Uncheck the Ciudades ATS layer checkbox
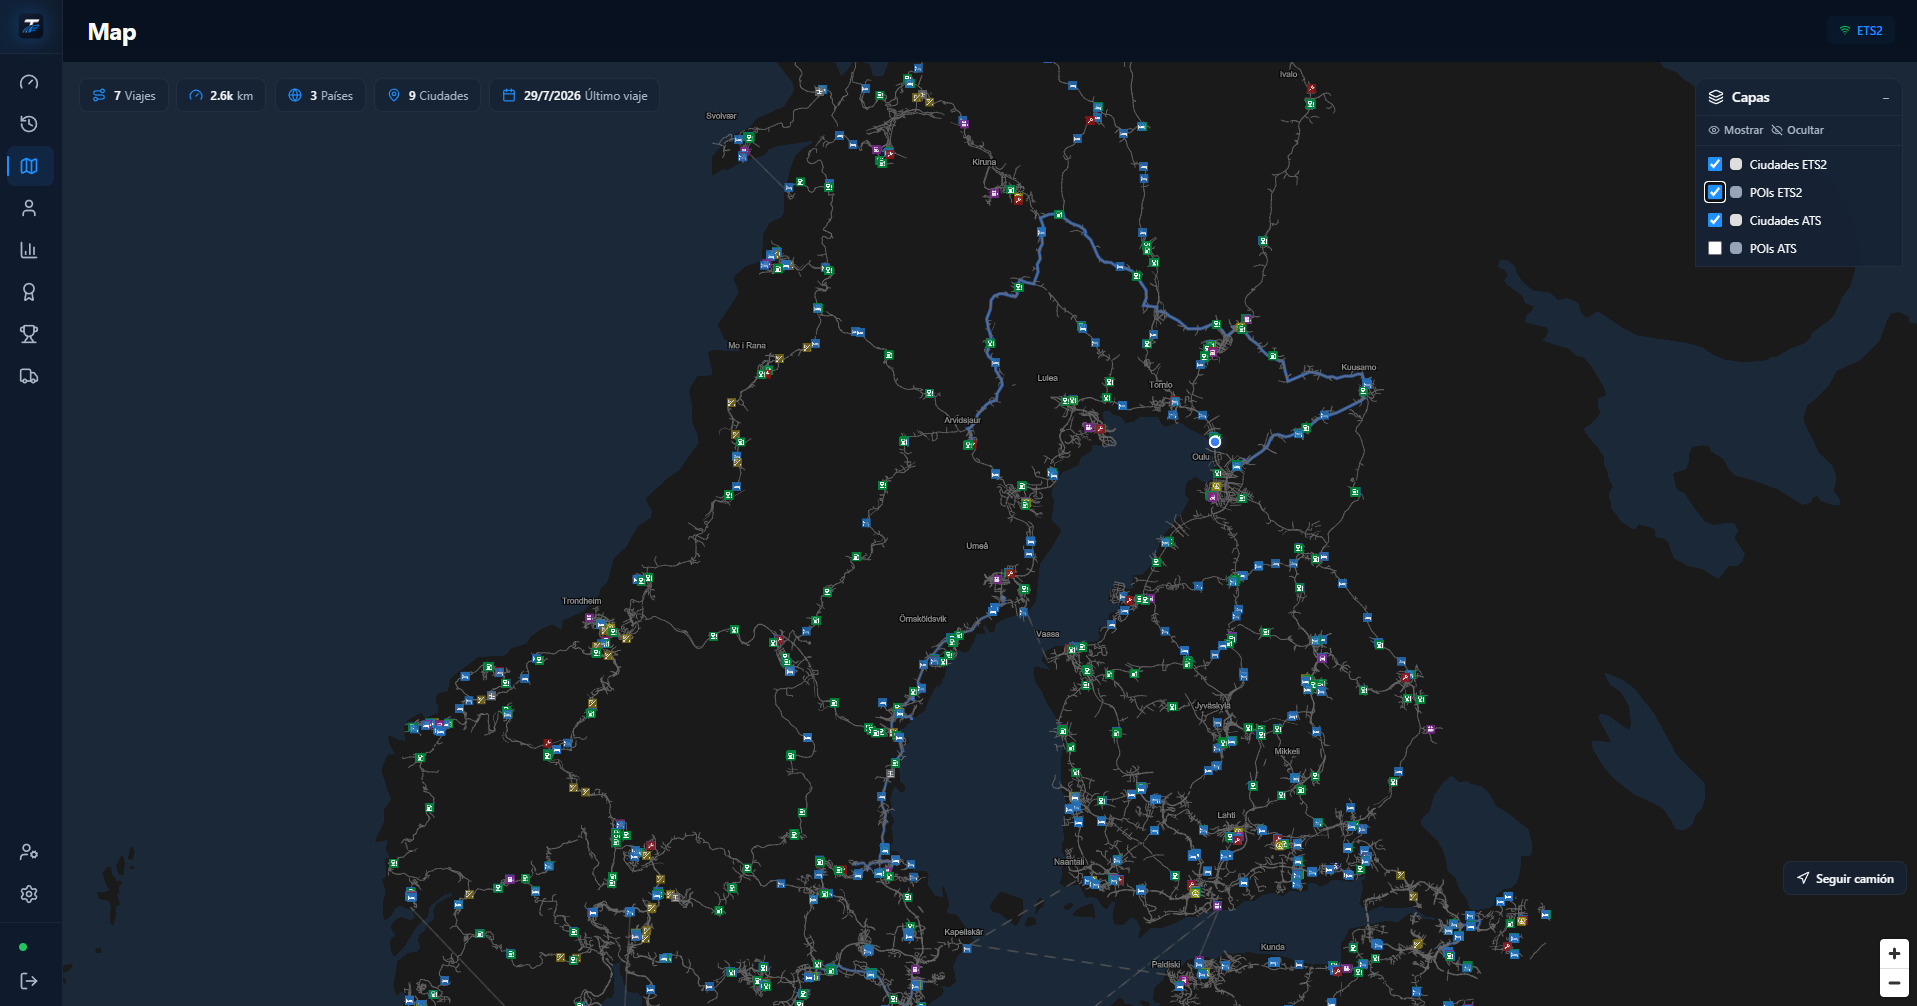 click(1715, 220)
